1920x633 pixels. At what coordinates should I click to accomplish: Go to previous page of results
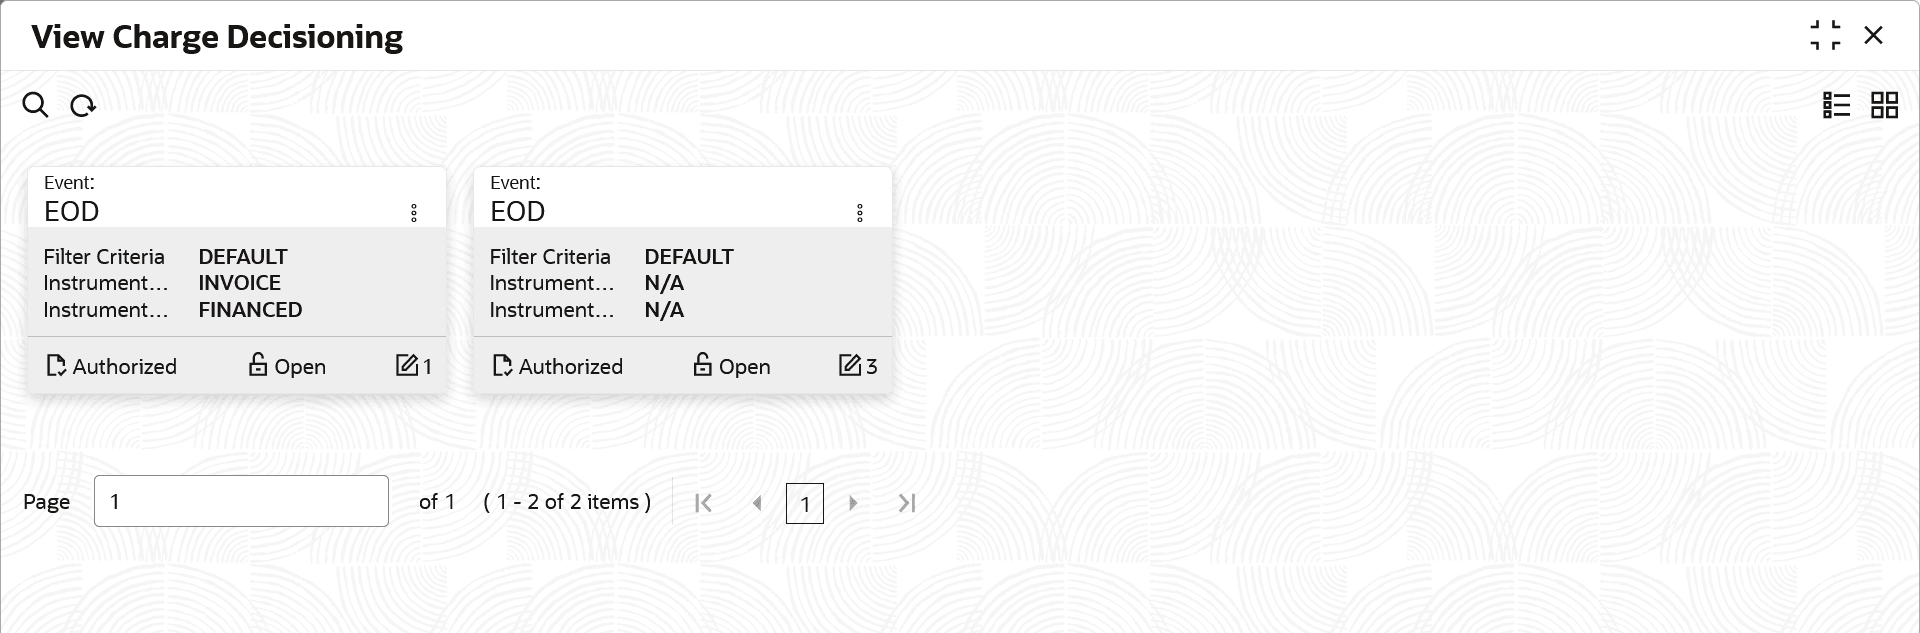coord(757,503)
